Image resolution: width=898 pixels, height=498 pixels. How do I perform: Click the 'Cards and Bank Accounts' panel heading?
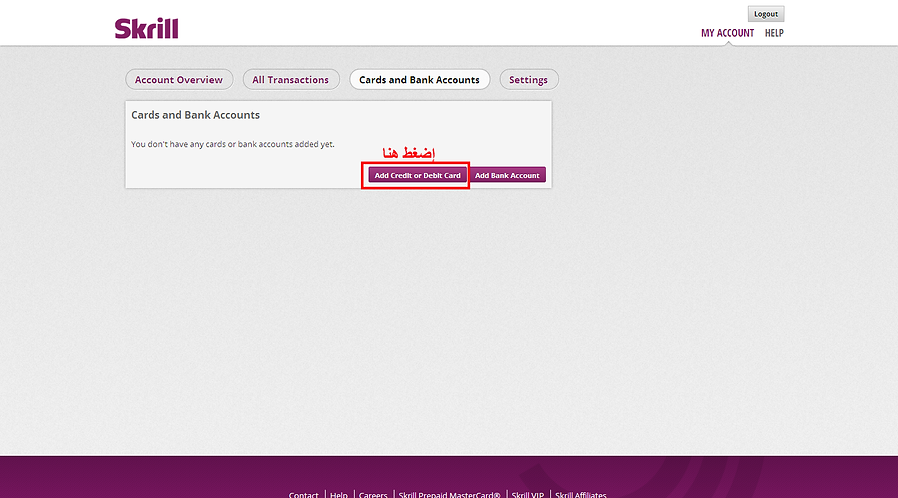click(195, 115)
